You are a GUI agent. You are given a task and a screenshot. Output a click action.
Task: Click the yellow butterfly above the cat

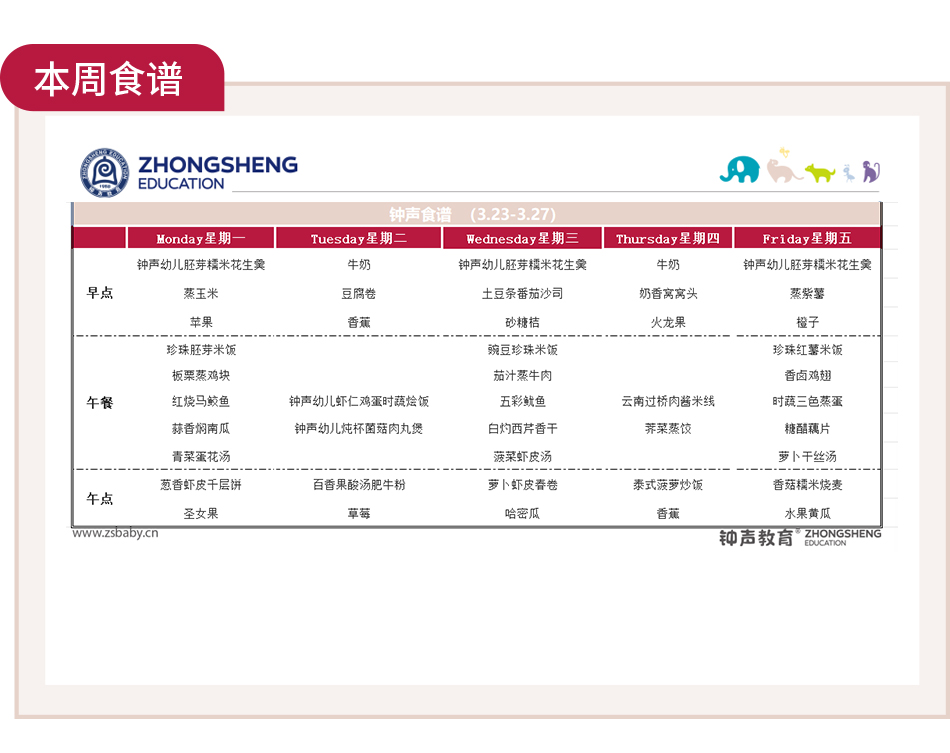(x=784, y=153)
